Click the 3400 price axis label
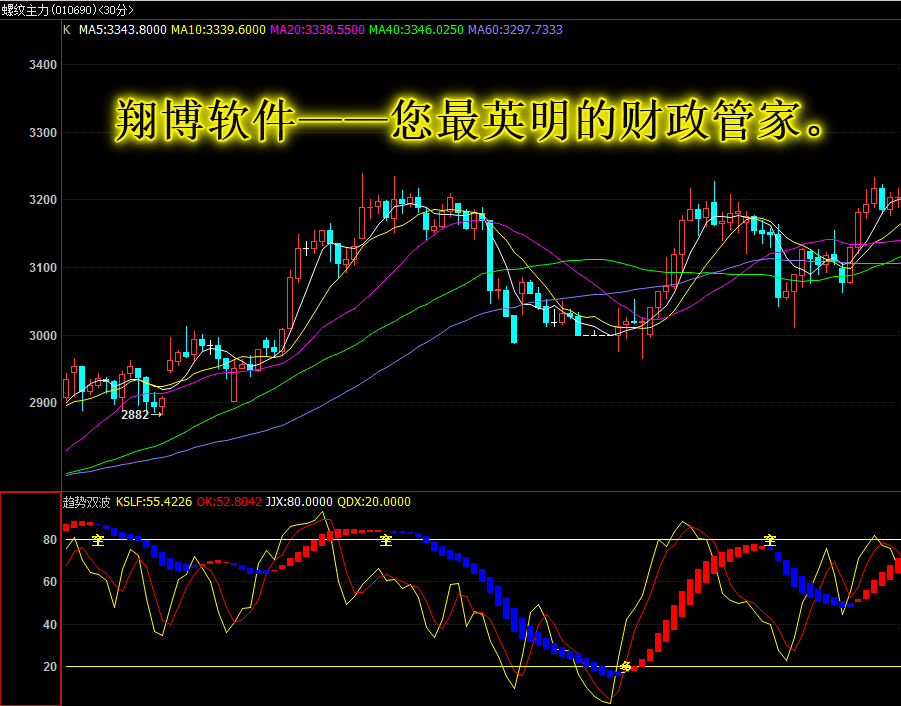Screen dimensions: 901x706 click(x=43, y=65)
